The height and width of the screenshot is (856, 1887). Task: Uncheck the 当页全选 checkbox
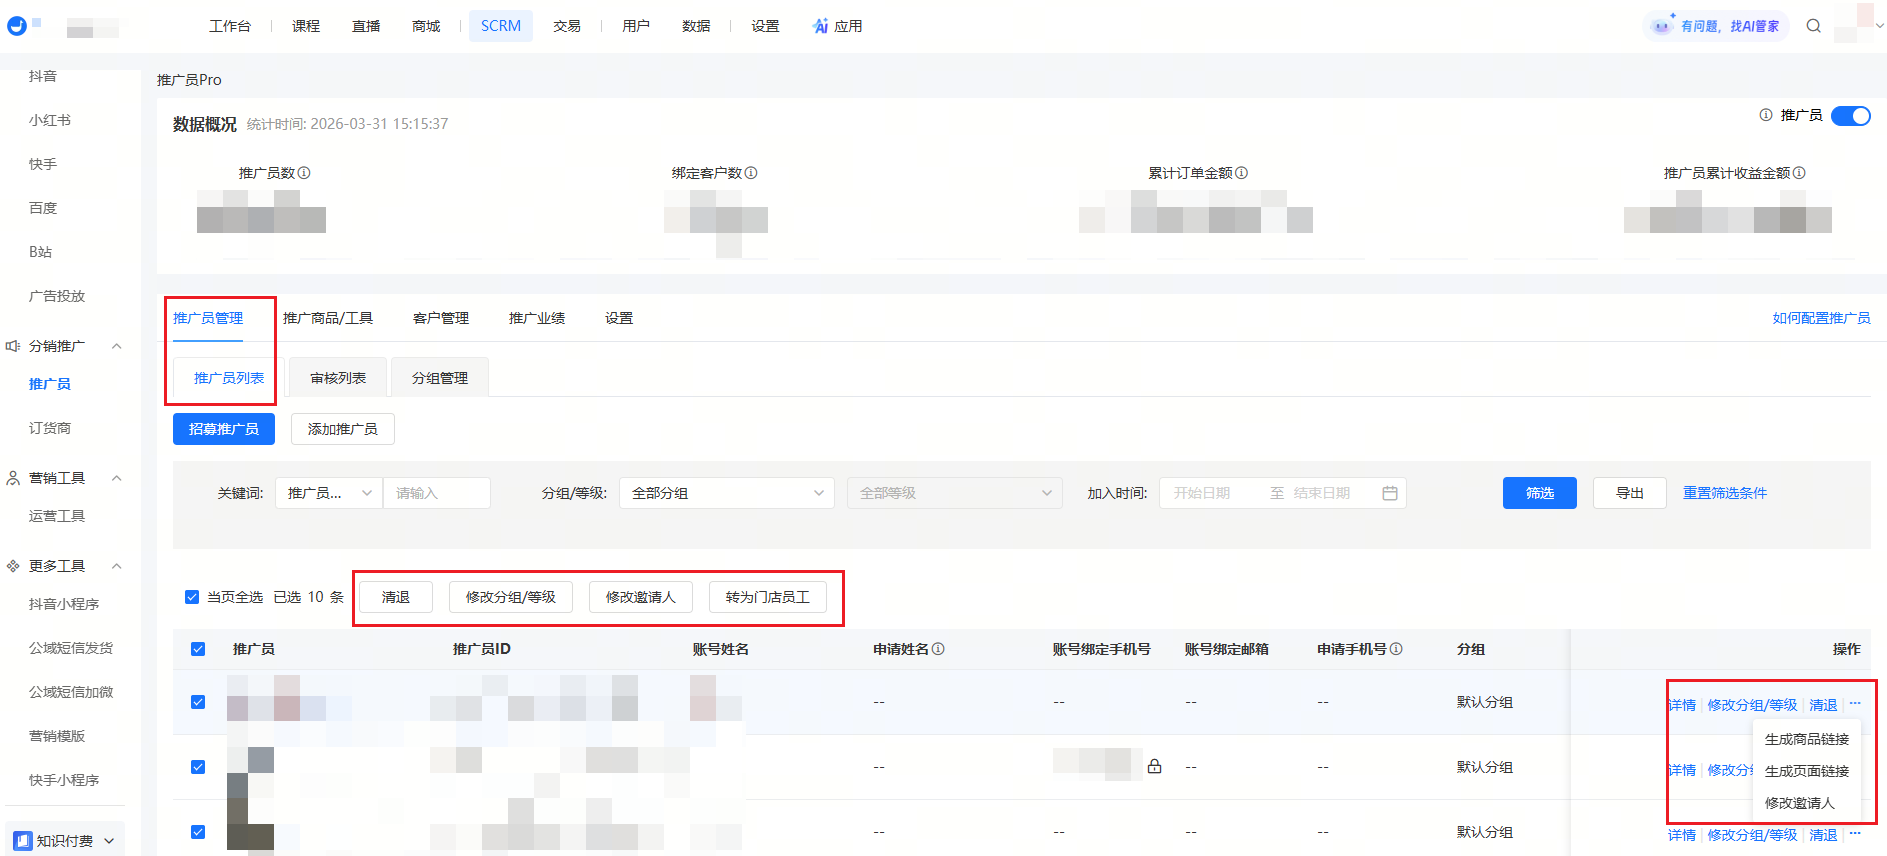pyautogui.click(x=192, y=597)
